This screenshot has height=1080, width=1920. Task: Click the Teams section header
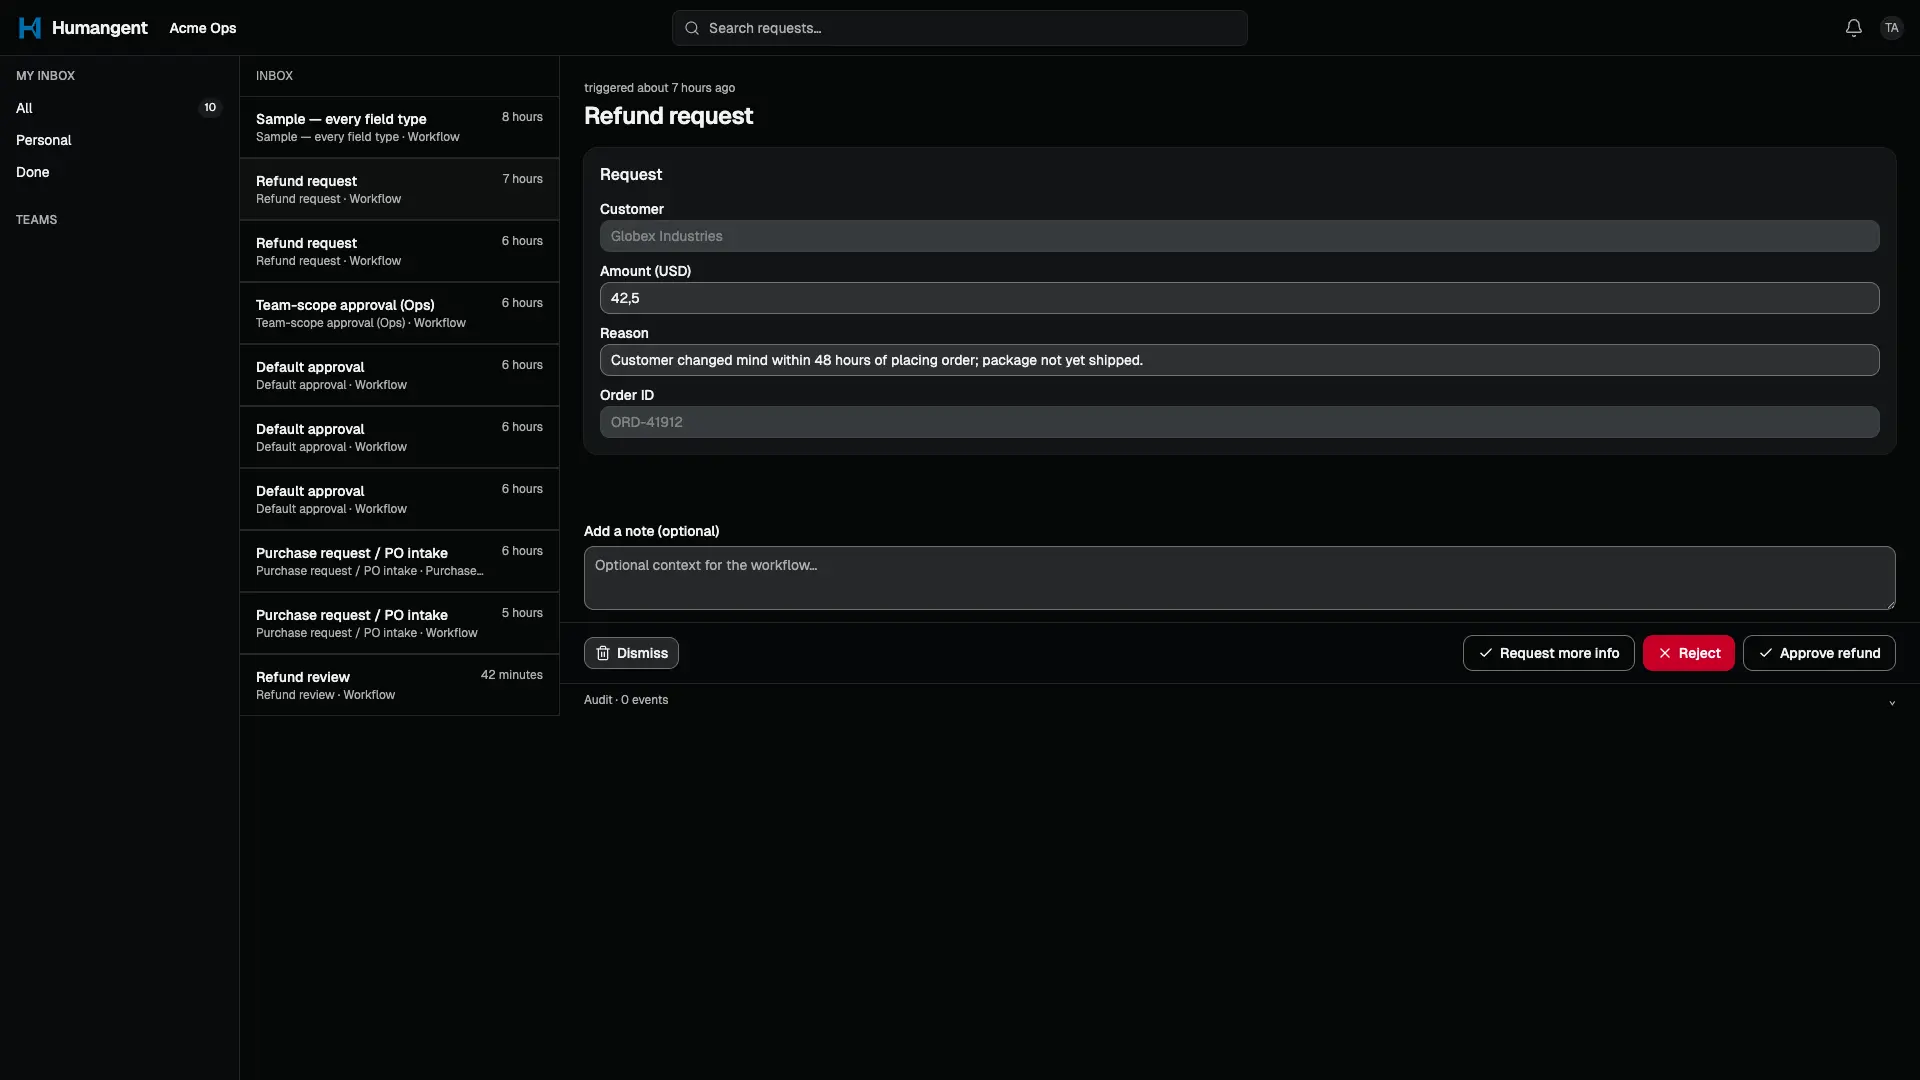[36, 220]
